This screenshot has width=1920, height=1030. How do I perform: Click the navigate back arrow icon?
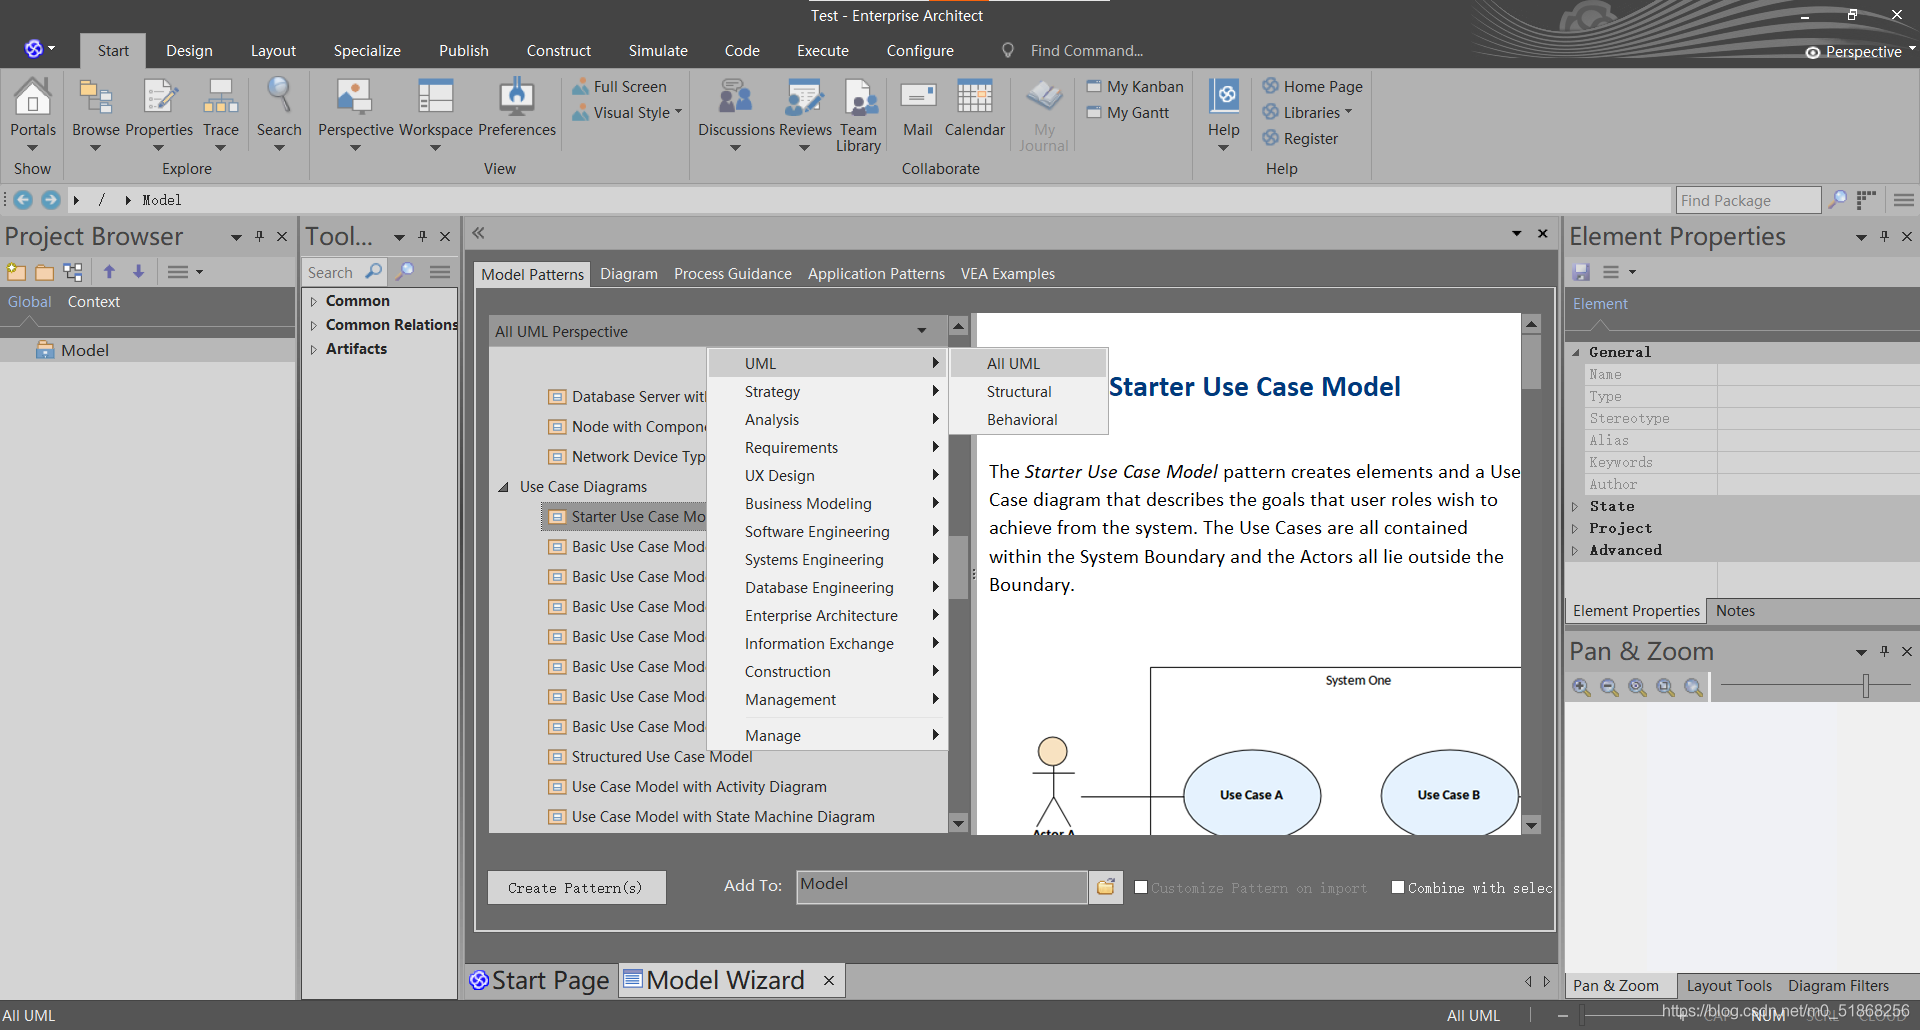[23, 200]
